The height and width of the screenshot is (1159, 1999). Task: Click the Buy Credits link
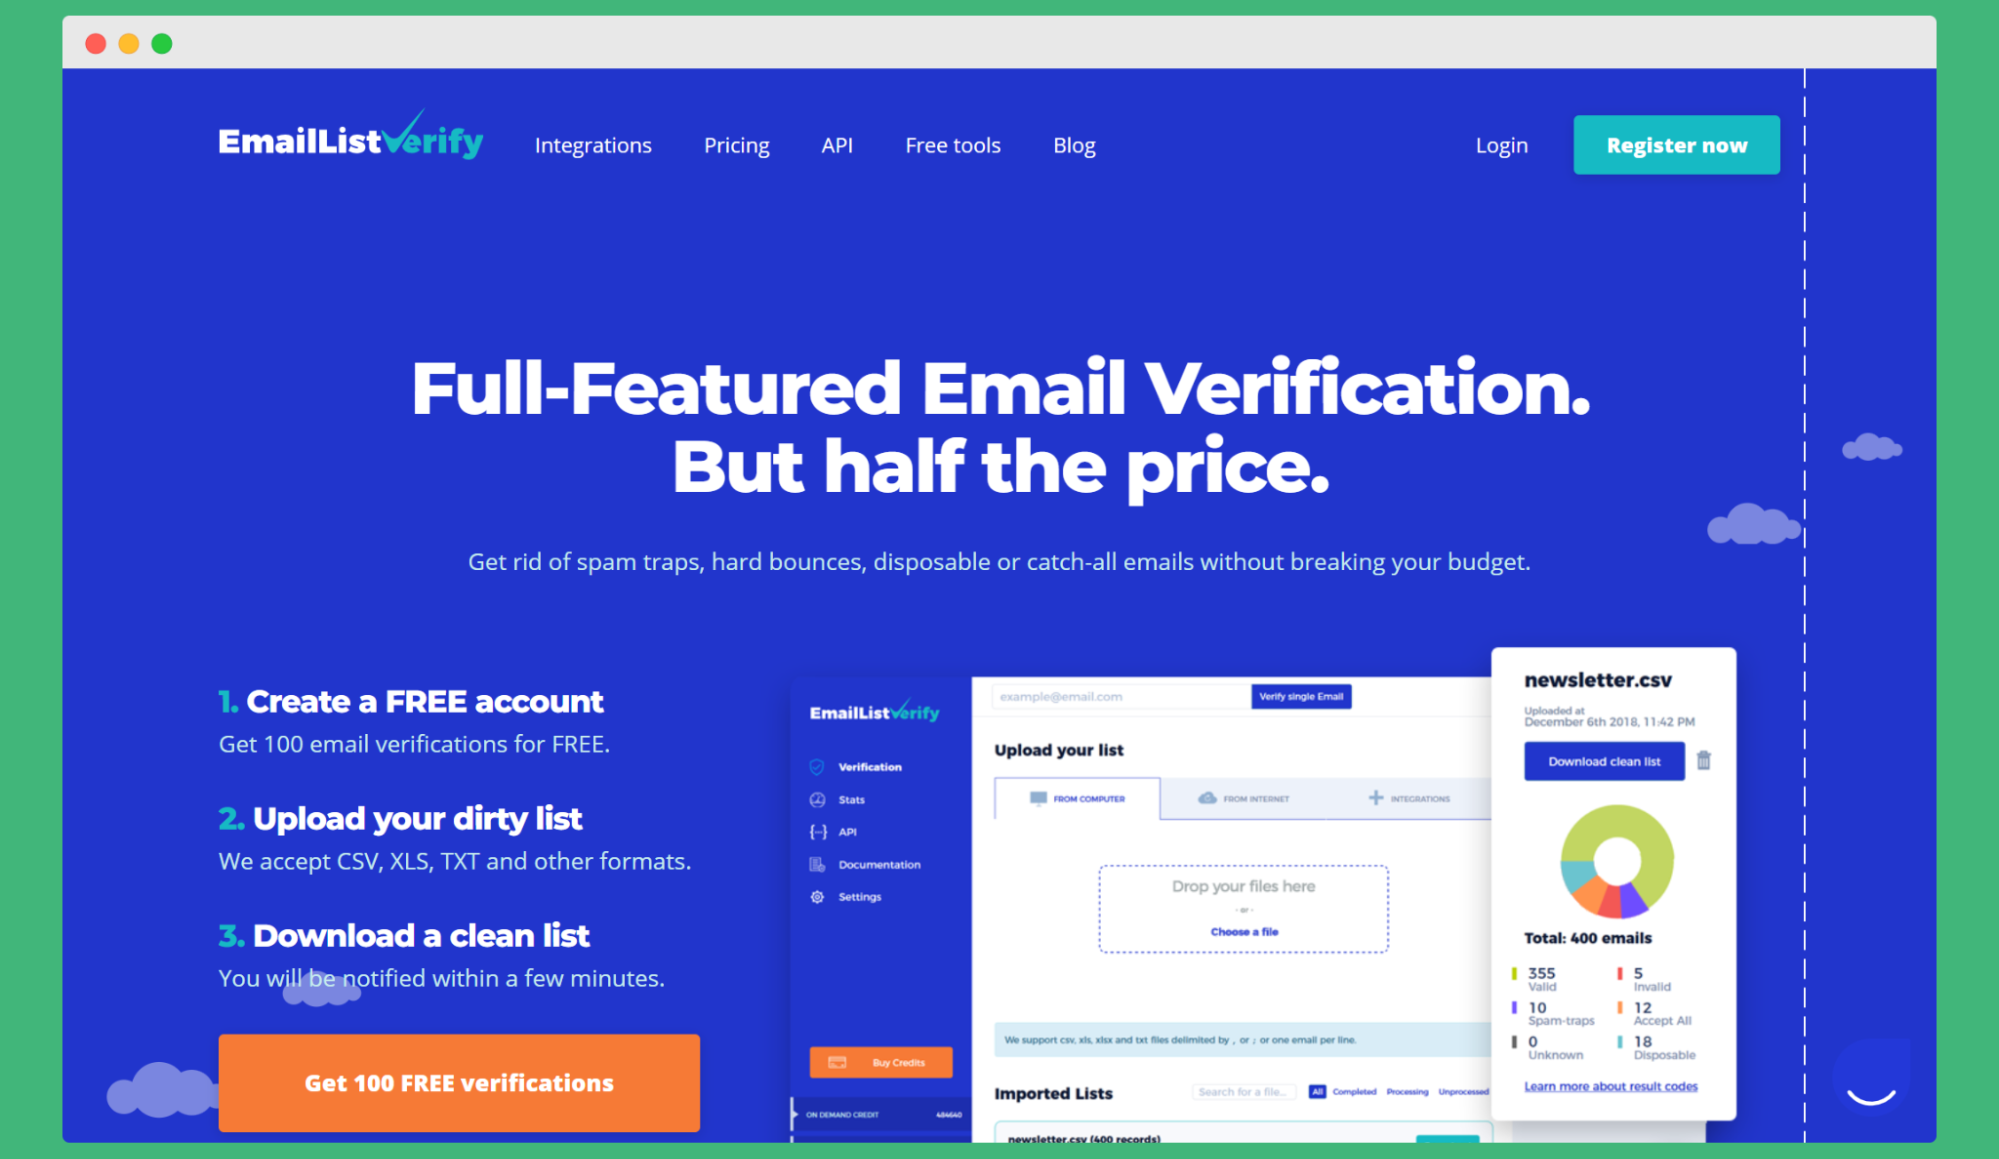click(x=880, y=1062)
